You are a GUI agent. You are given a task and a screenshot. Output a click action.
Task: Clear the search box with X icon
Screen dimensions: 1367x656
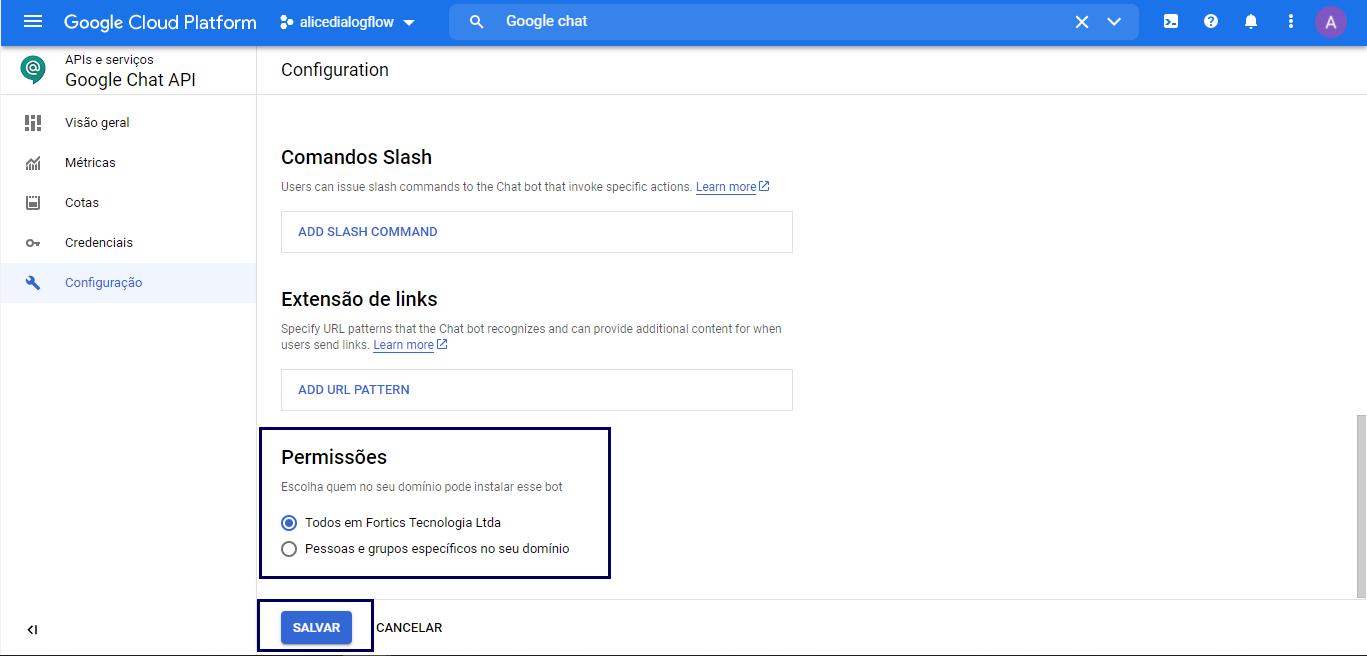tap(1081, 22)
